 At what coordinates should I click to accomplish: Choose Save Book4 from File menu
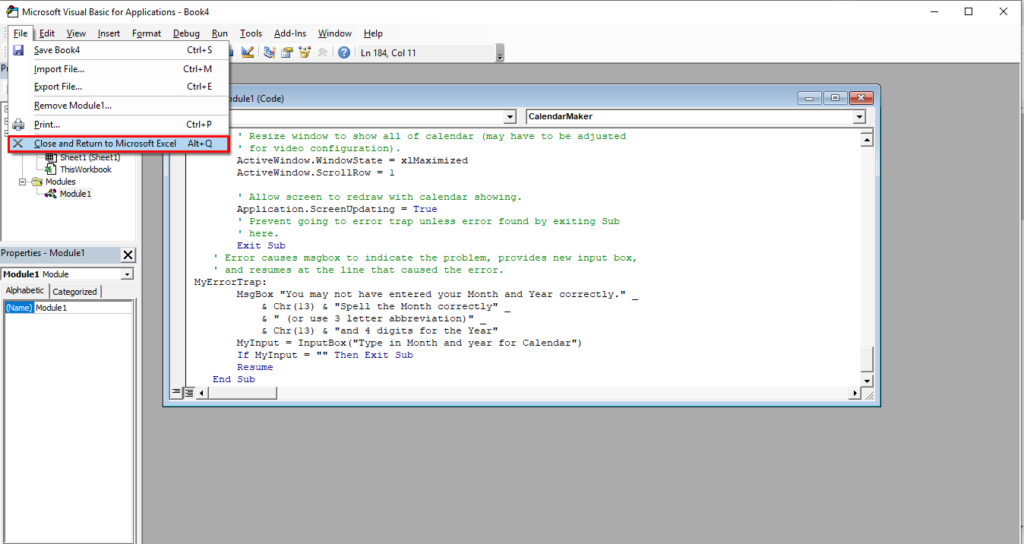[x=56, y=50]
